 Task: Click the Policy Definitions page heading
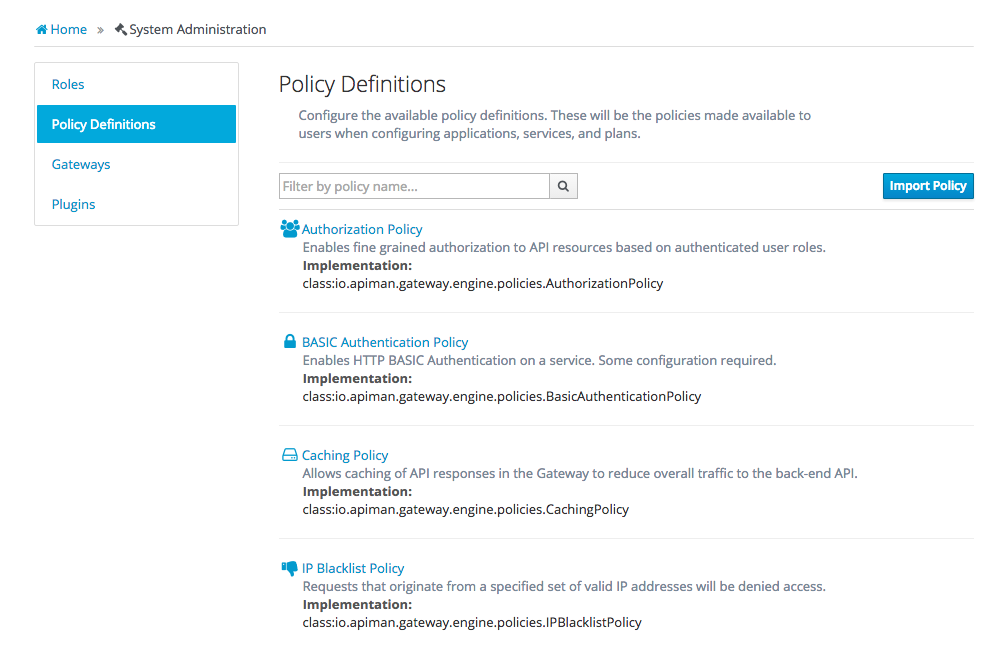click(362, 84)
